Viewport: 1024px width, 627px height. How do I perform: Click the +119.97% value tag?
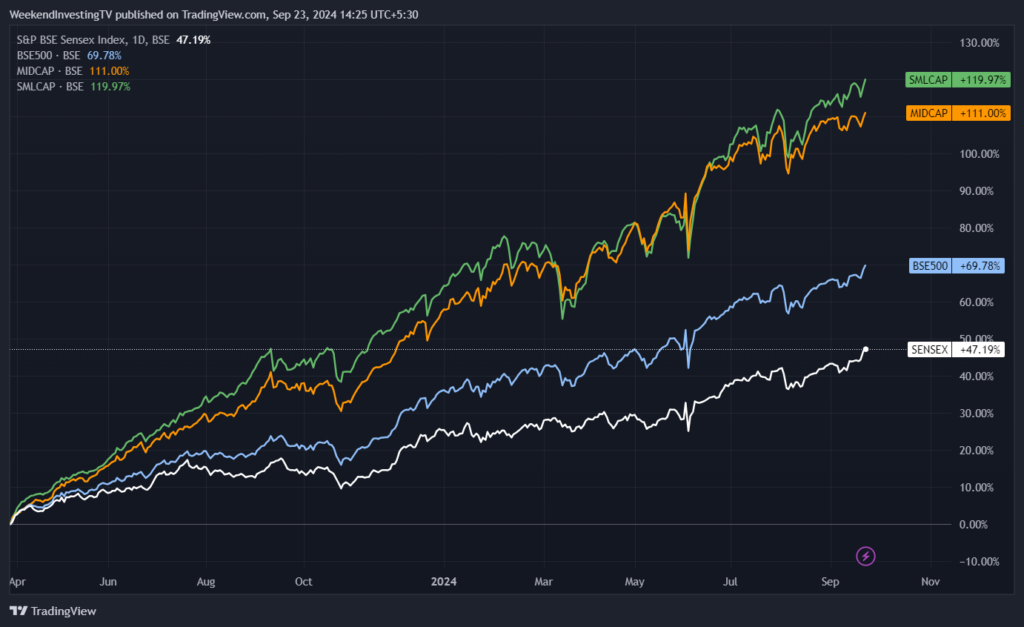981,80
